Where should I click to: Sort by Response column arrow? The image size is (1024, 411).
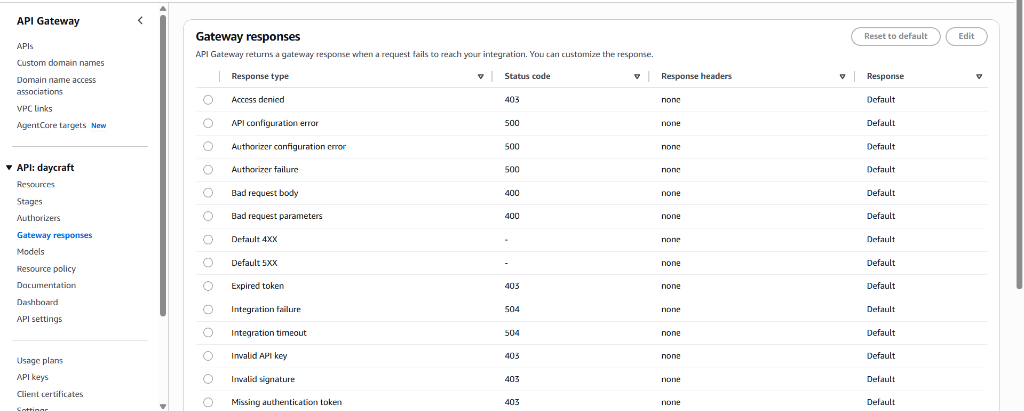tap(979, 76)
